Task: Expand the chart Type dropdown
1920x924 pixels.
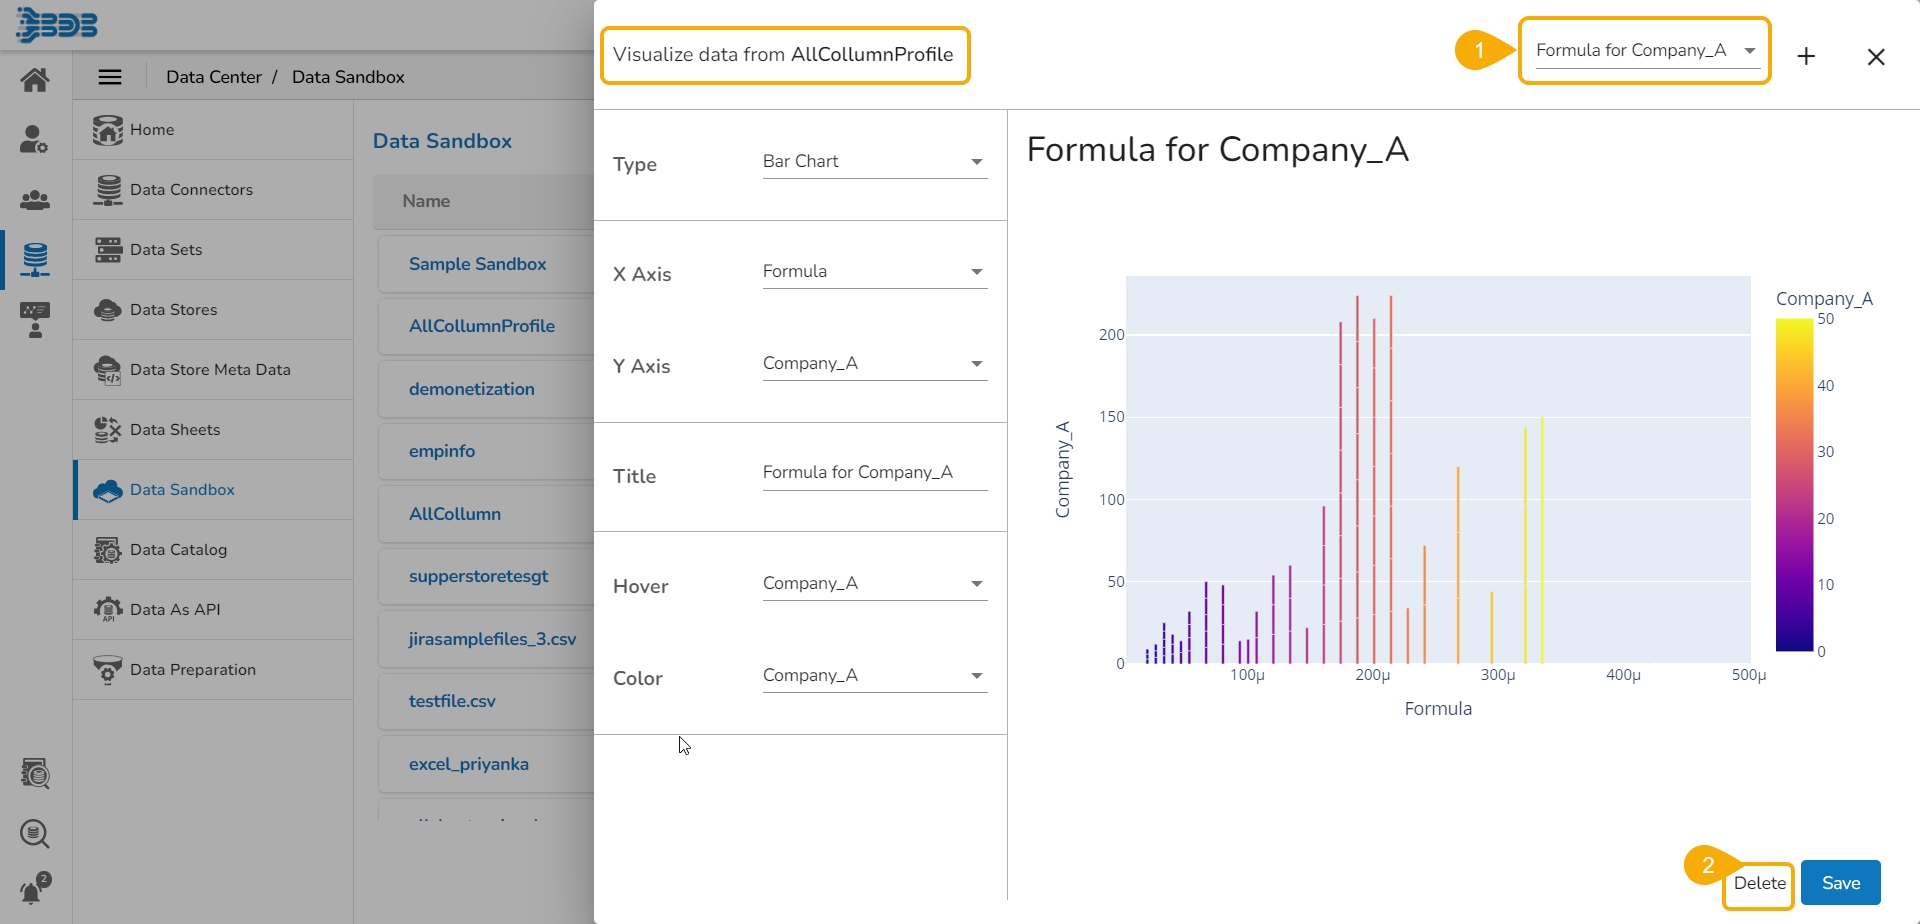Action: click(x=874, y=162)
